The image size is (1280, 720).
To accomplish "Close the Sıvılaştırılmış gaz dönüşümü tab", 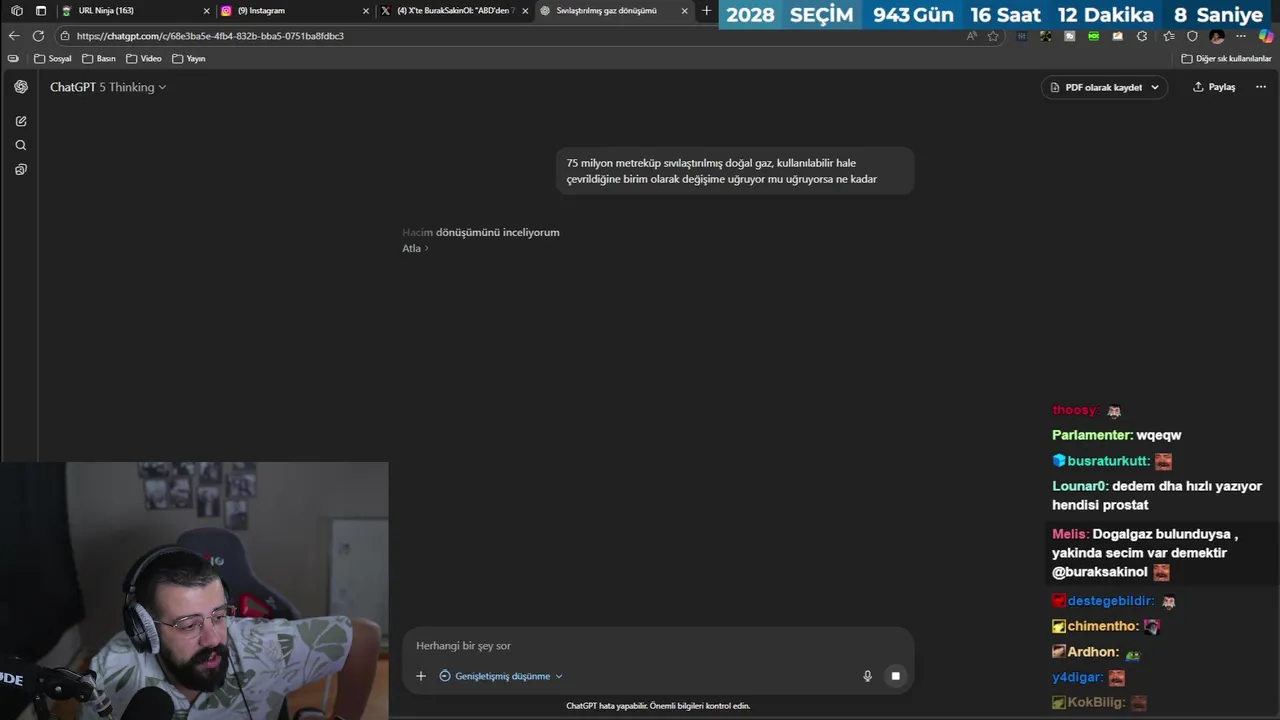I will coord(685,11).
